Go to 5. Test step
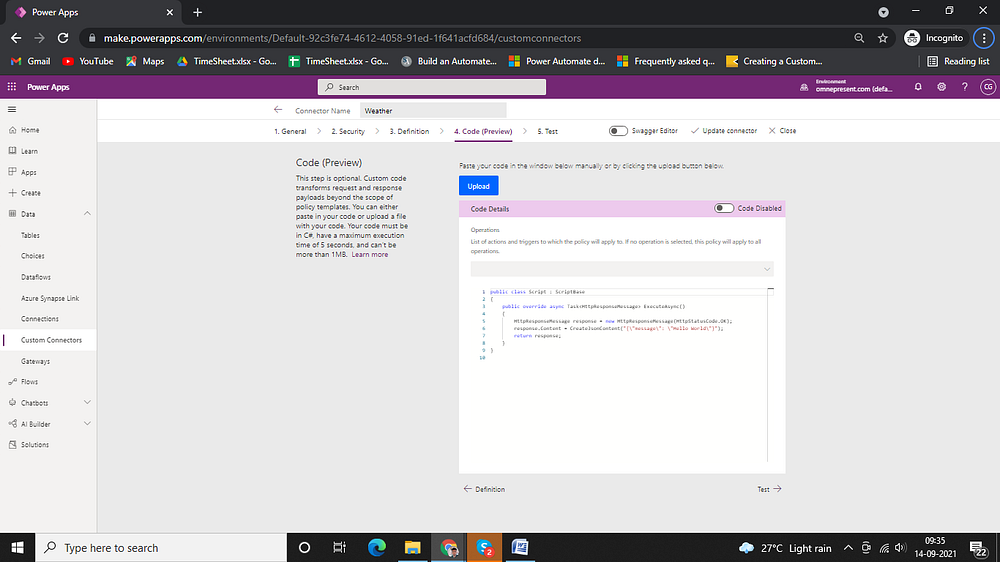Image resolution: width=1000 pixels, height=562 pixels. click(x=547, y=131)
